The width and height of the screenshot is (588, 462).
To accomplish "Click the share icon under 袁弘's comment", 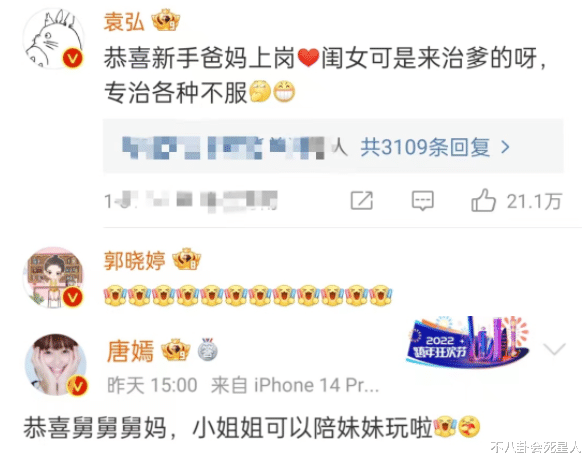I will click(362, 201).
